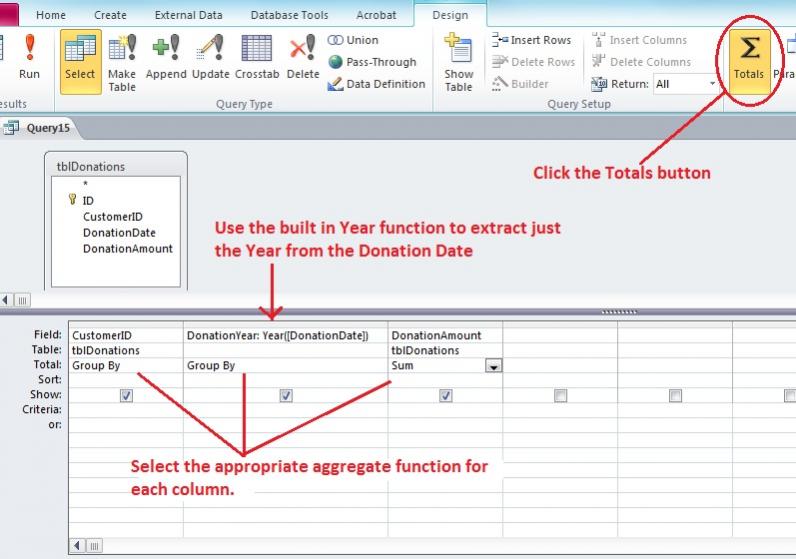
Task: Click Insert Columns in Query Setup
Action: (639, 40)
